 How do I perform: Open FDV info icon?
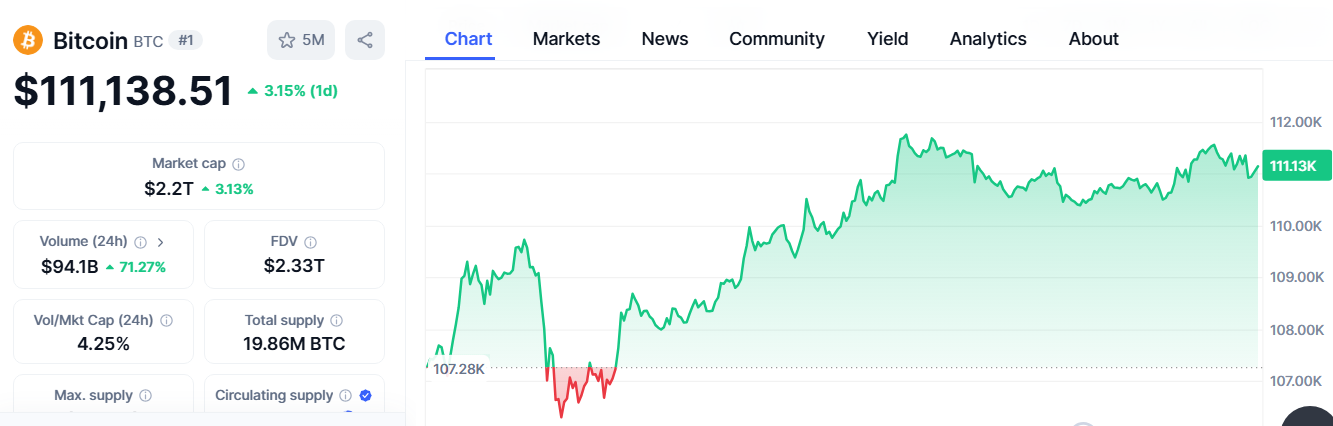(x=311, y=242)
